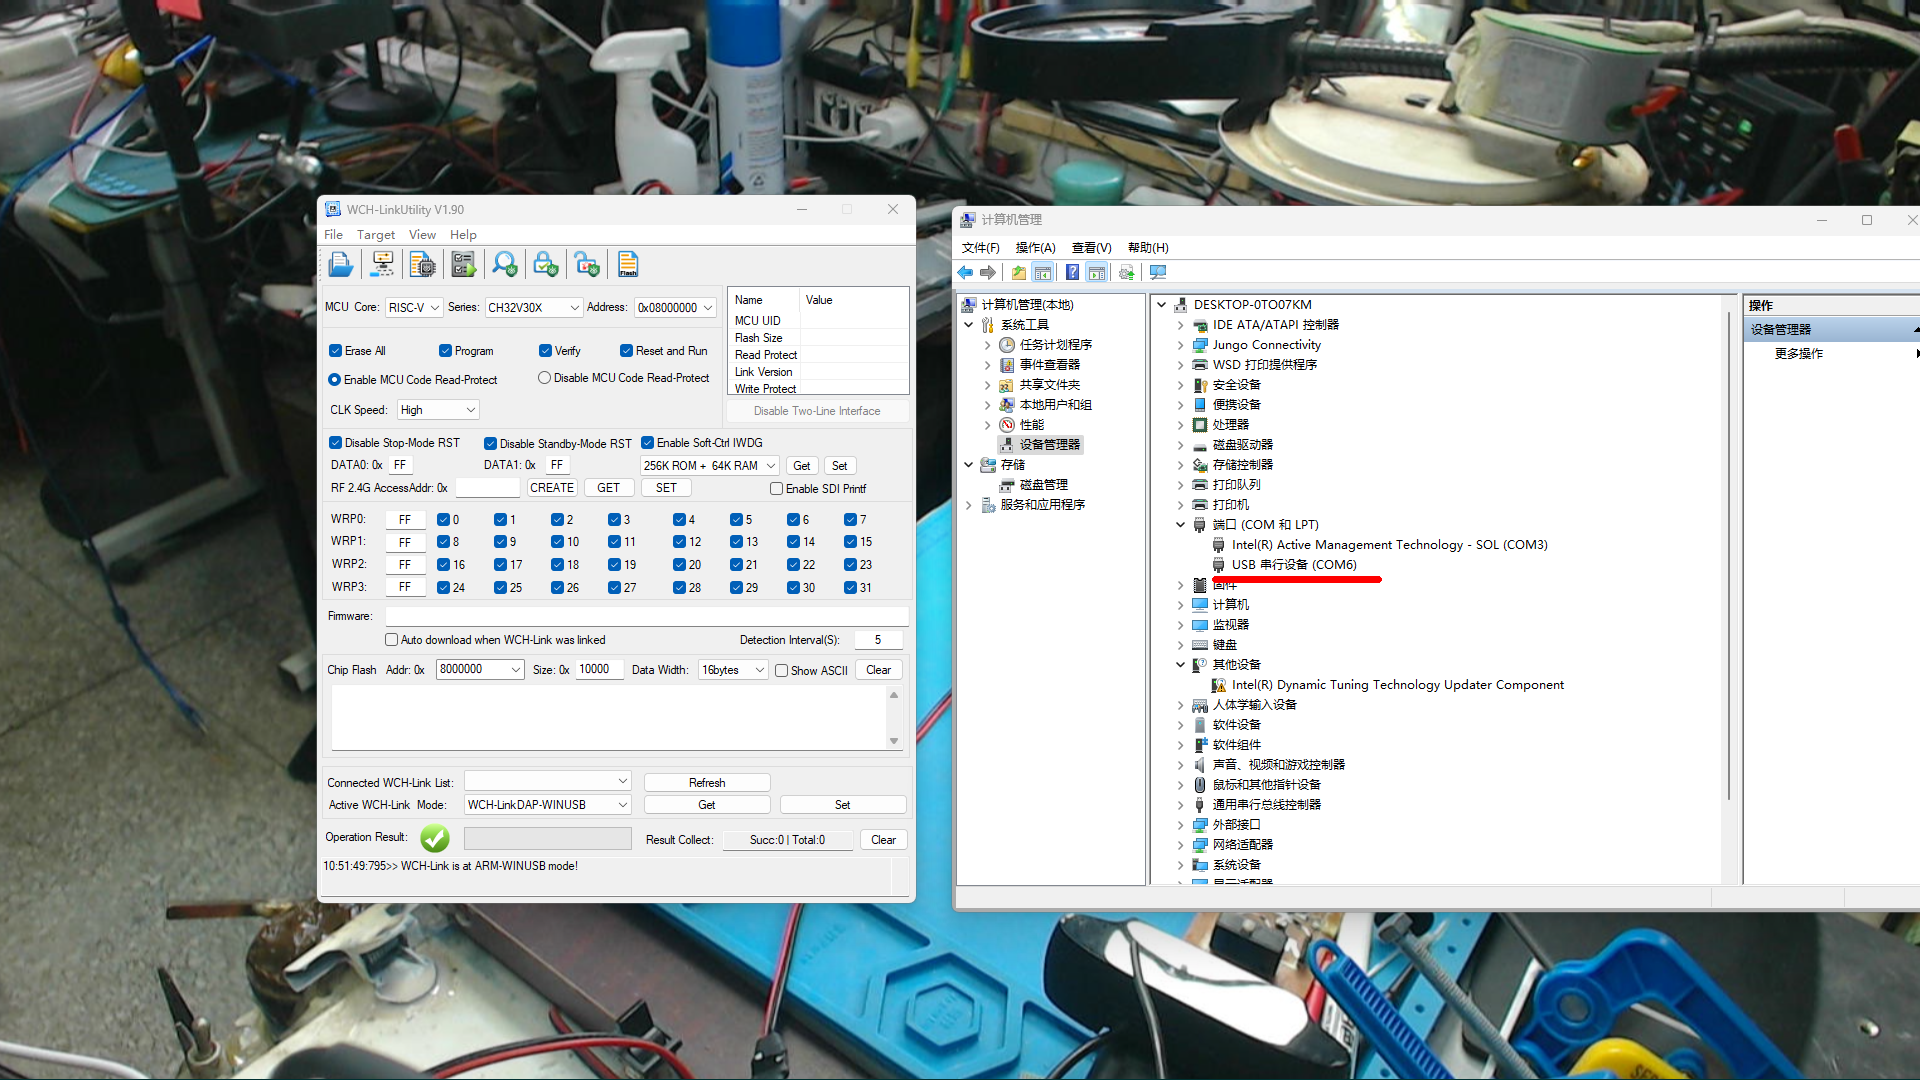Open the 操作(A) menu in Computer Management

(x=1035, y=247)
